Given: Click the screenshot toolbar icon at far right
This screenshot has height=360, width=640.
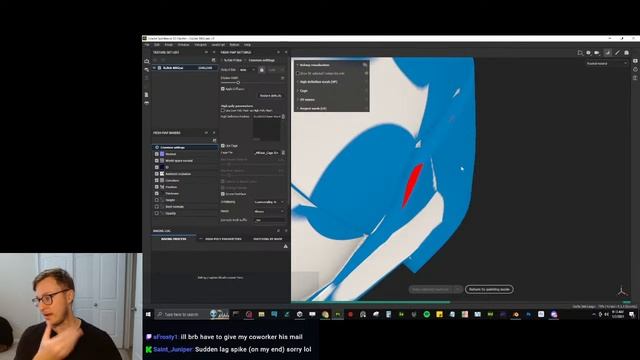Looking at the screenshot, I should pos(627,53).
